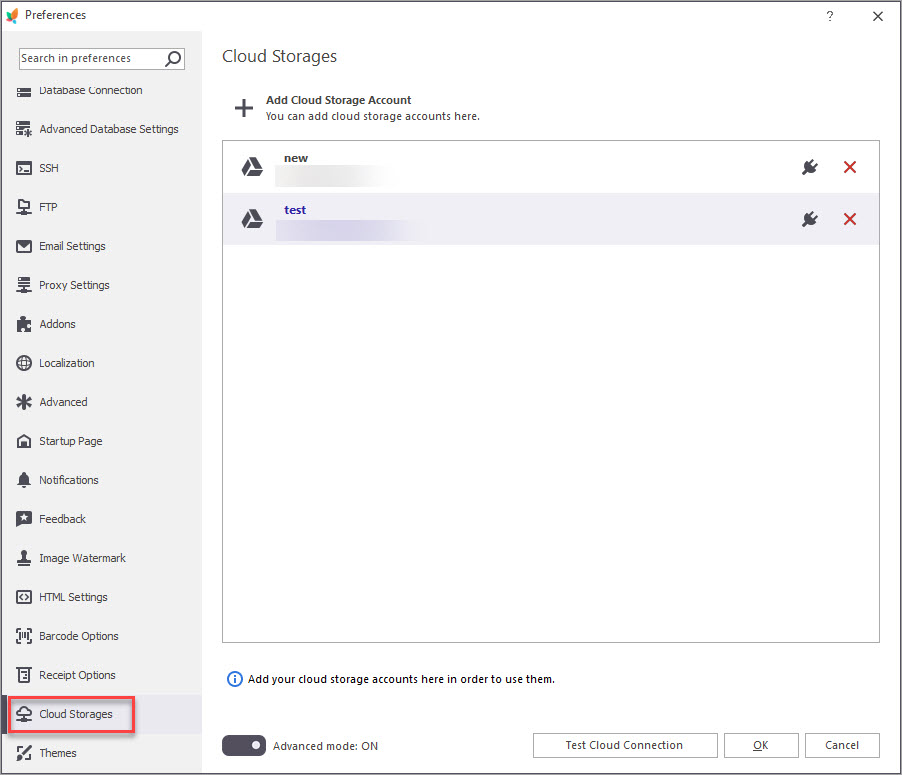
Task: Close the Preferences window
Action: [877, 16]
